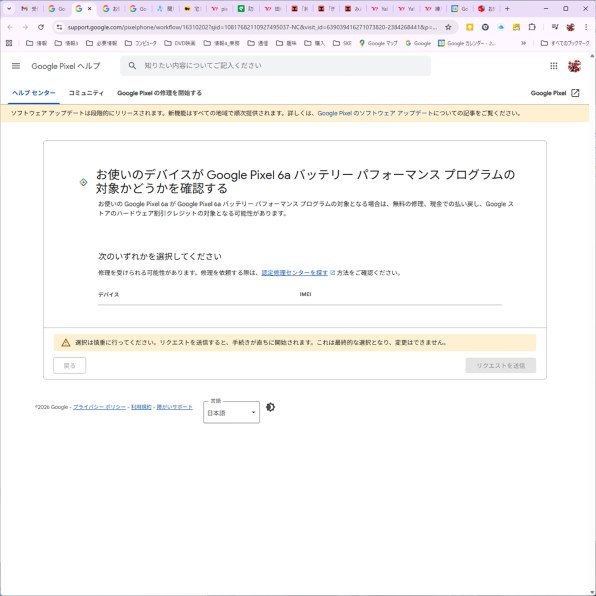The height and width of the screenshot is (596, 596).
Task: Open the hamburger main menu in Pixel Help
Action: (x=16, y=66)
